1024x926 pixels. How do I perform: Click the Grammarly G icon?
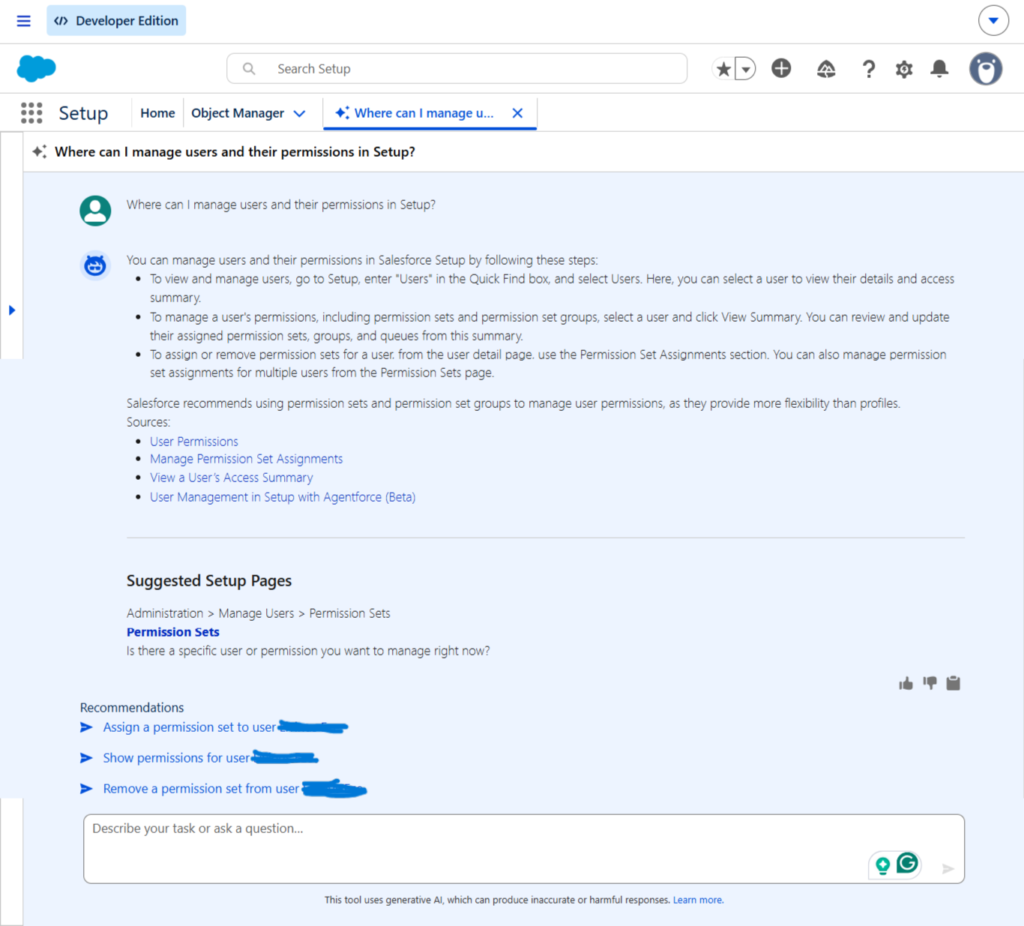[x=908, y=863]
